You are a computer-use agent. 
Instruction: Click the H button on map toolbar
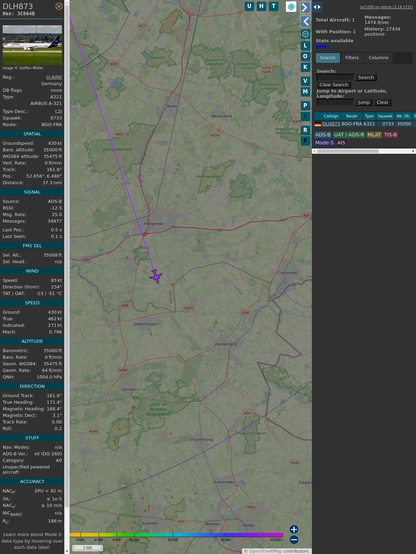point(262,6)
